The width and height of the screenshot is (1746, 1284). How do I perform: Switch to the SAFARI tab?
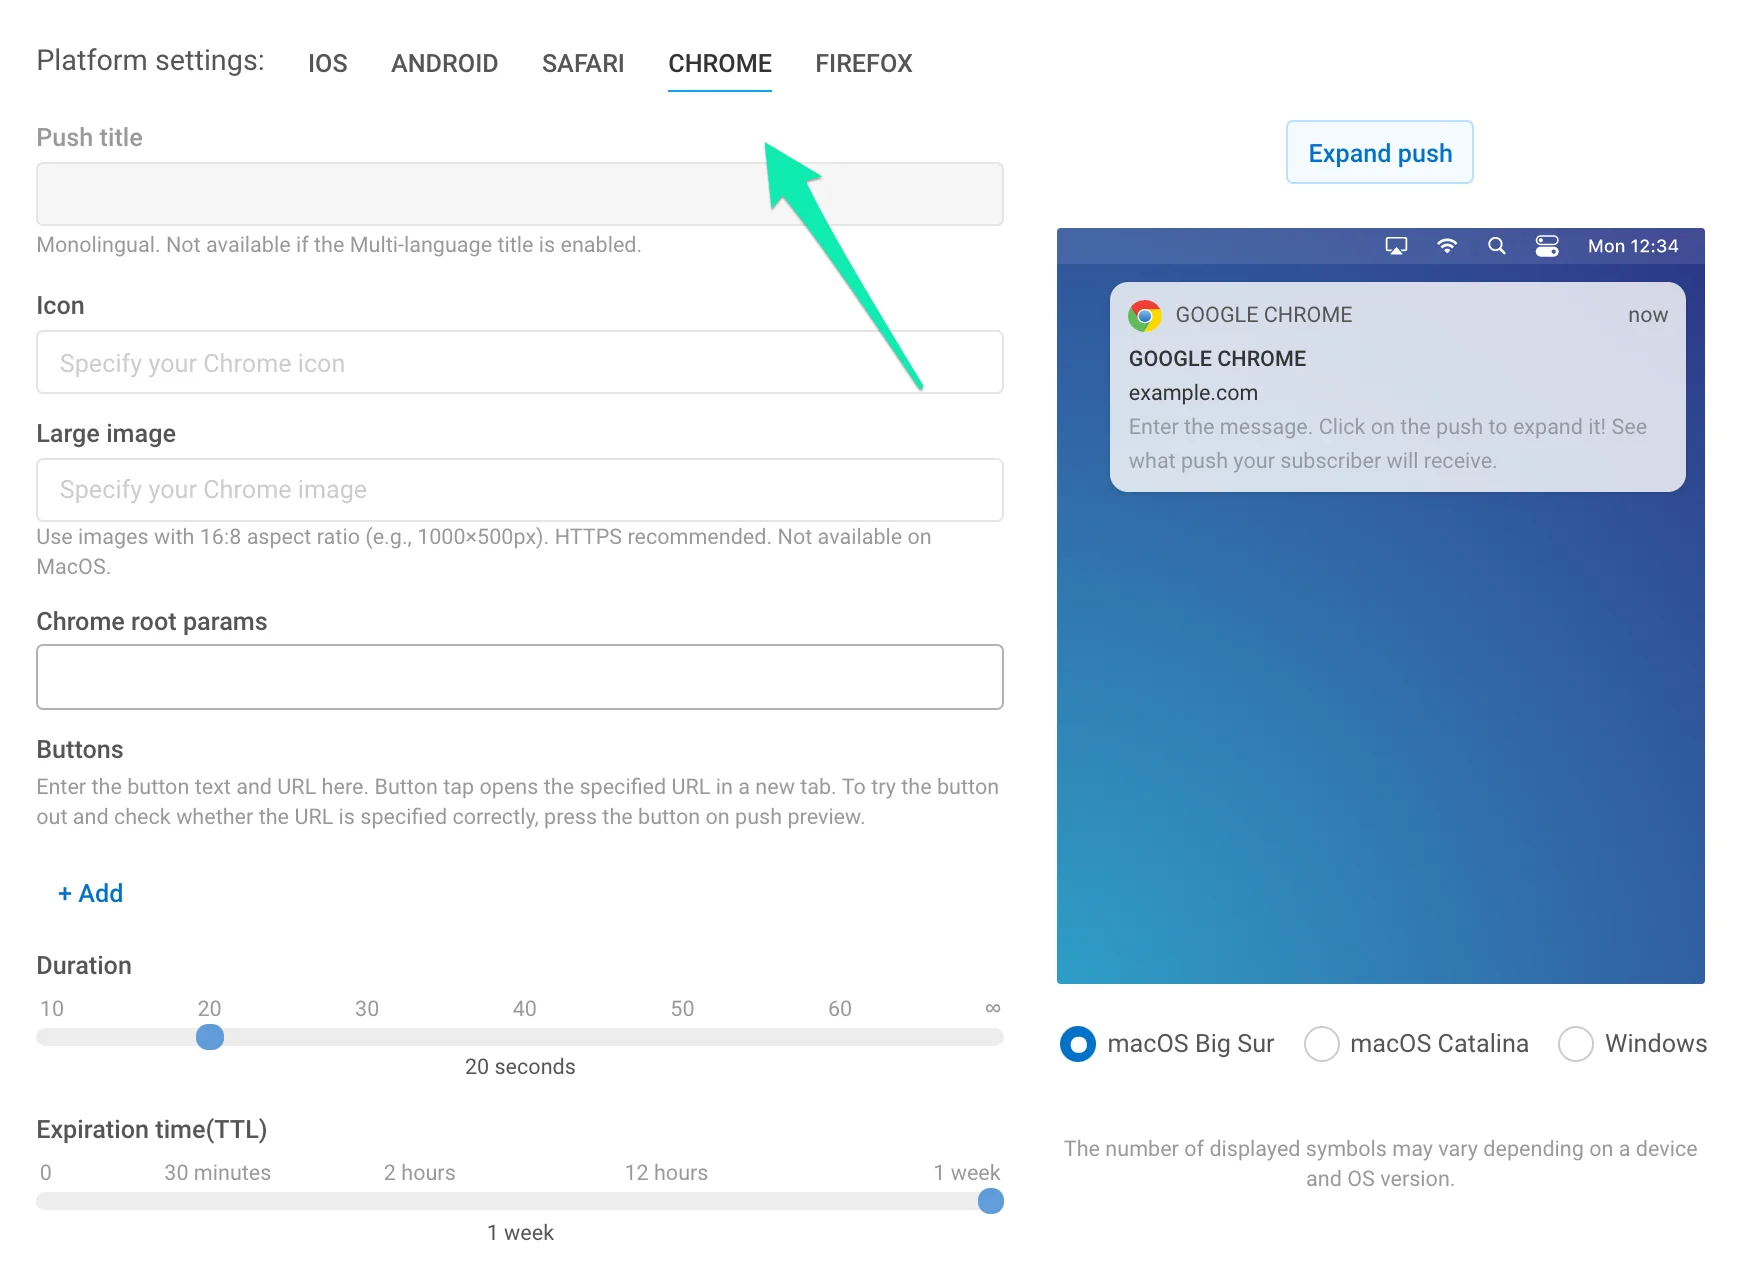(x=582, y=64)
